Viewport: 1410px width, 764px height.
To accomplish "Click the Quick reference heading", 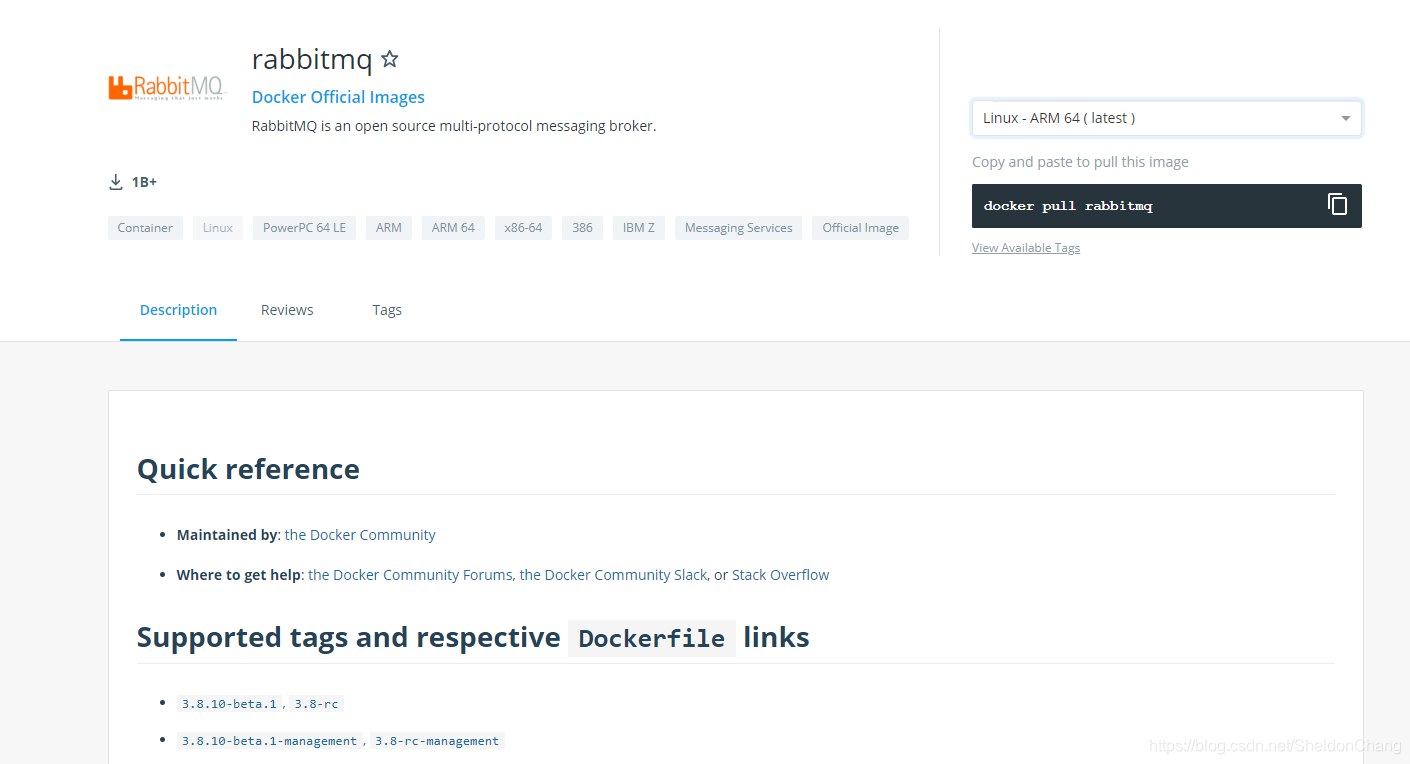I will coord(248,469).
